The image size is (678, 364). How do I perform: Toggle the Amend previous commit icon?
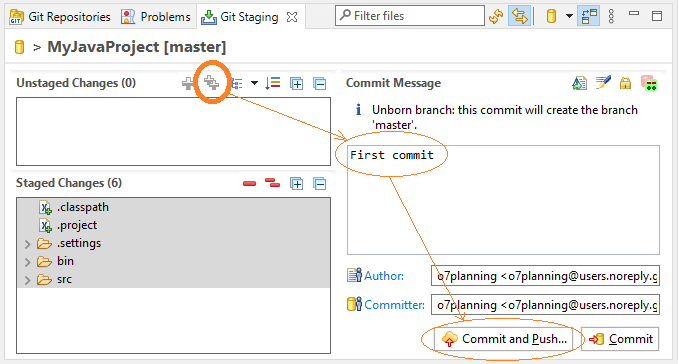[x=579, y=83]
